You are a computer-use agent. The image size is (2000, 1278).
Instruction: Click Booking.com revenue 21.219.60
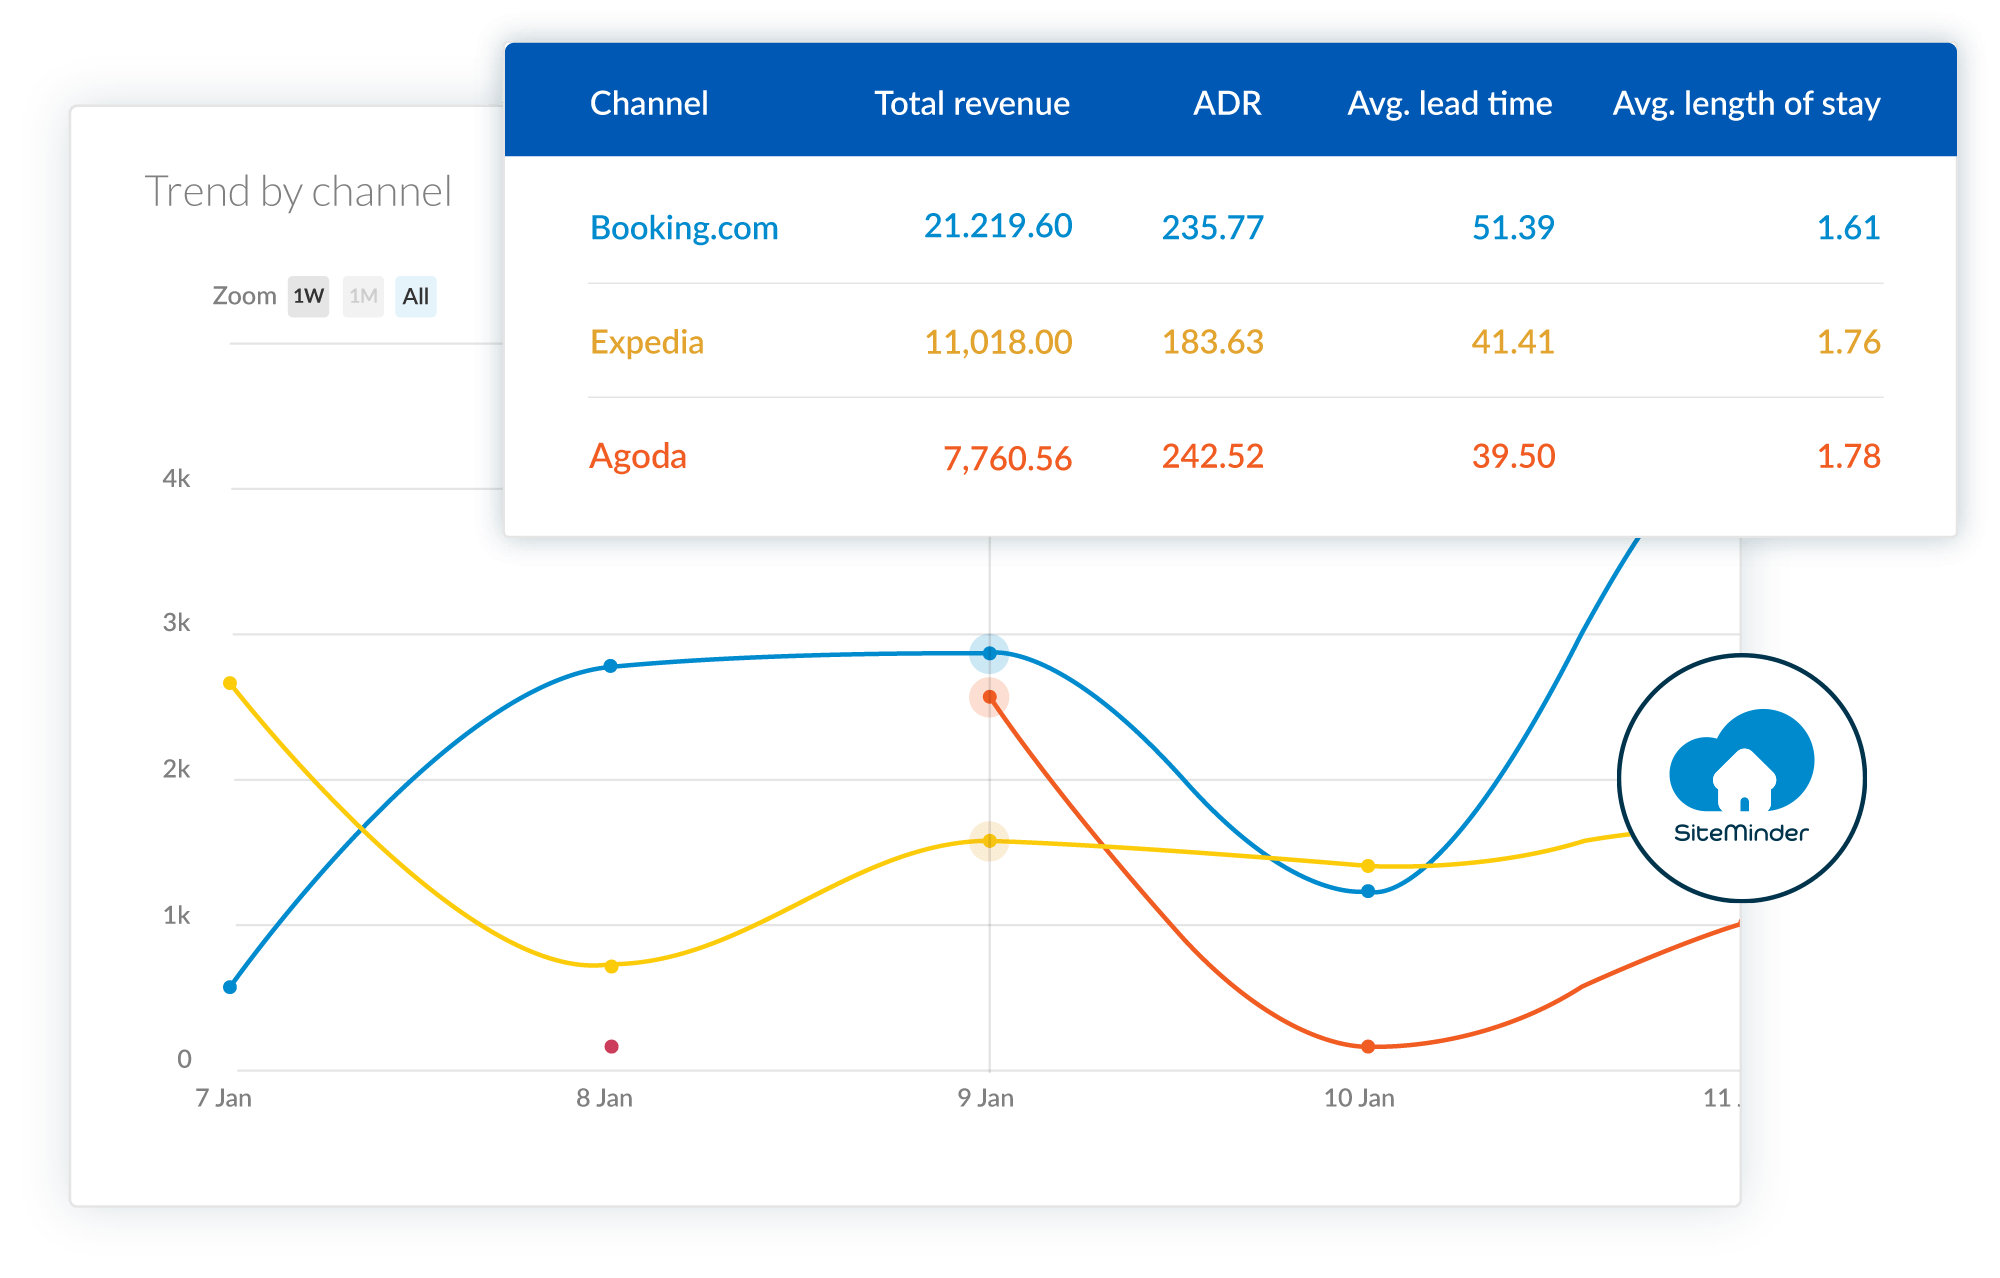(x=998, y=226)
